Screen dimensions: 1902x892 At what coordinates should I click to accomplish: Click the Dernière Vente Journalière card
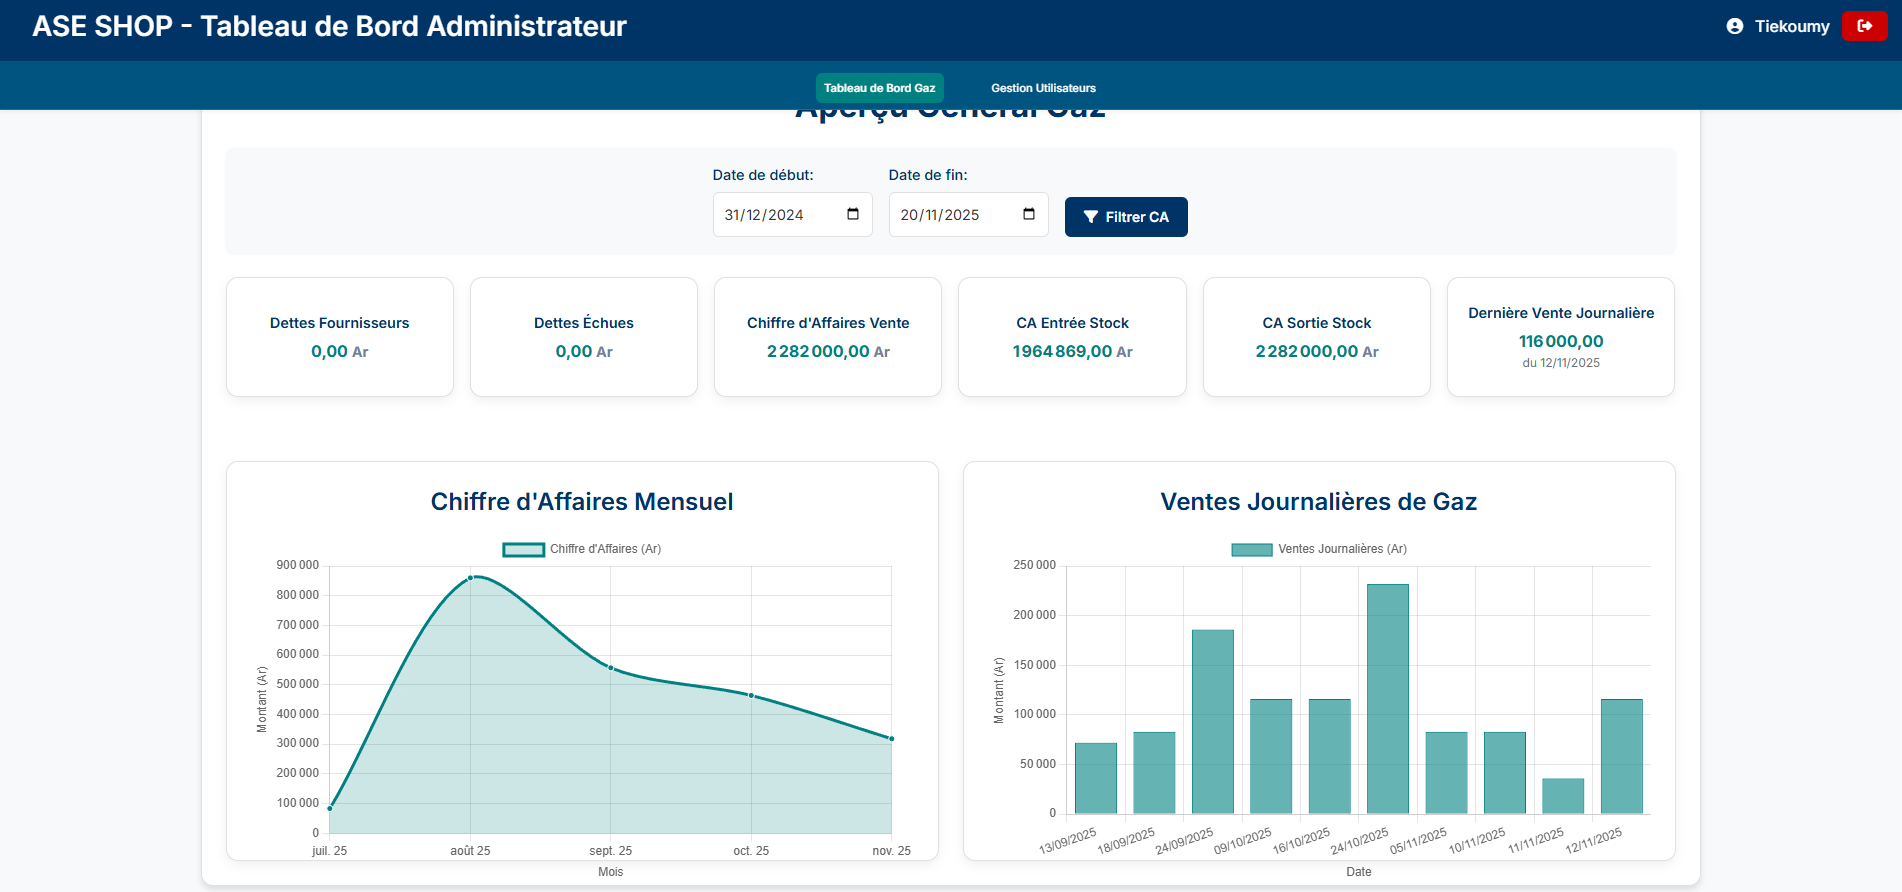point(1561,337)
